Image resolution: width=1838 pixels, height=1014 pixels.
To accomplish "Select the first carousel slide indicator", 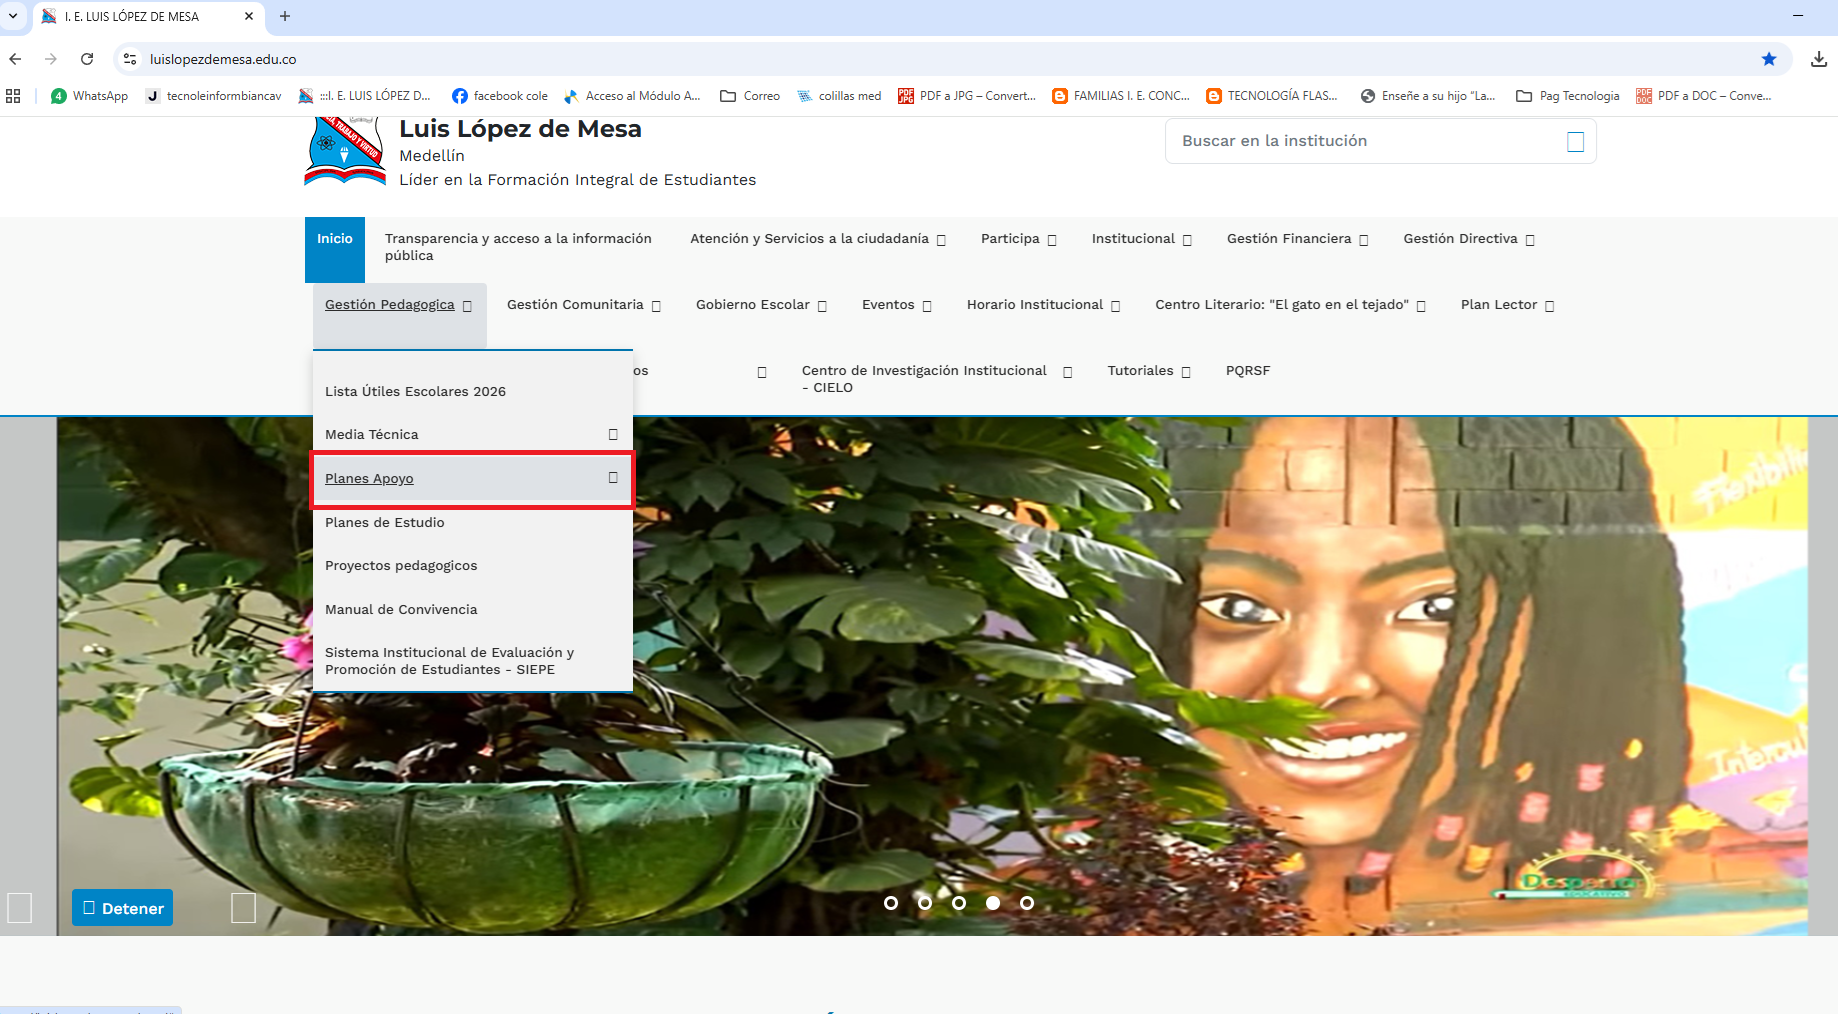I will pyautogui.click(x=890, y=903).
